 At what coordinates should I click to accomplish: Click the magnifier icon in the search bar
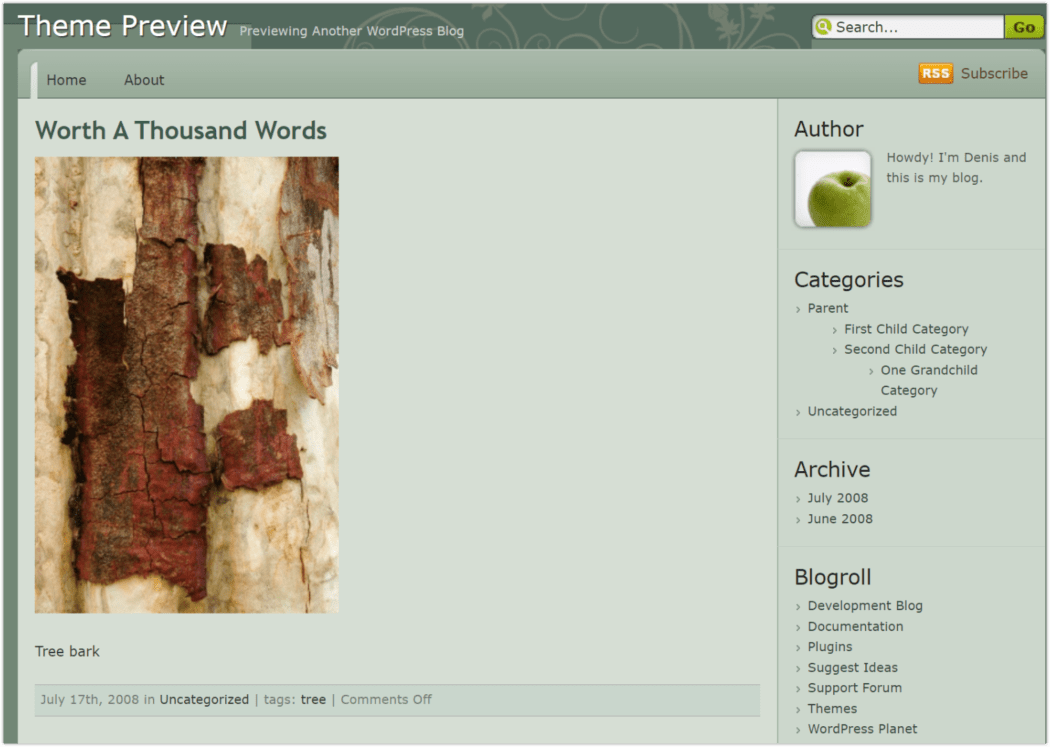coord(824,27)
